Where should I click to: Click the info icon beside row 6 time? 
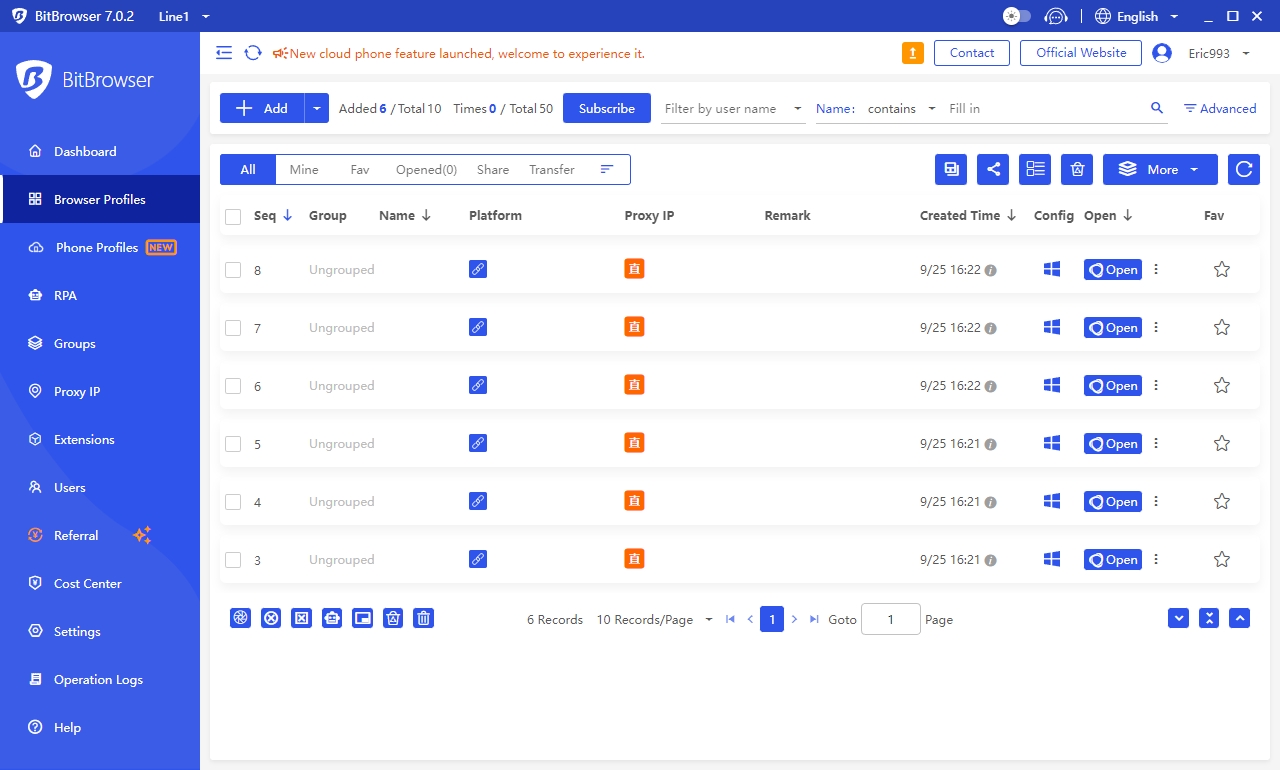(x=990, y=386)
